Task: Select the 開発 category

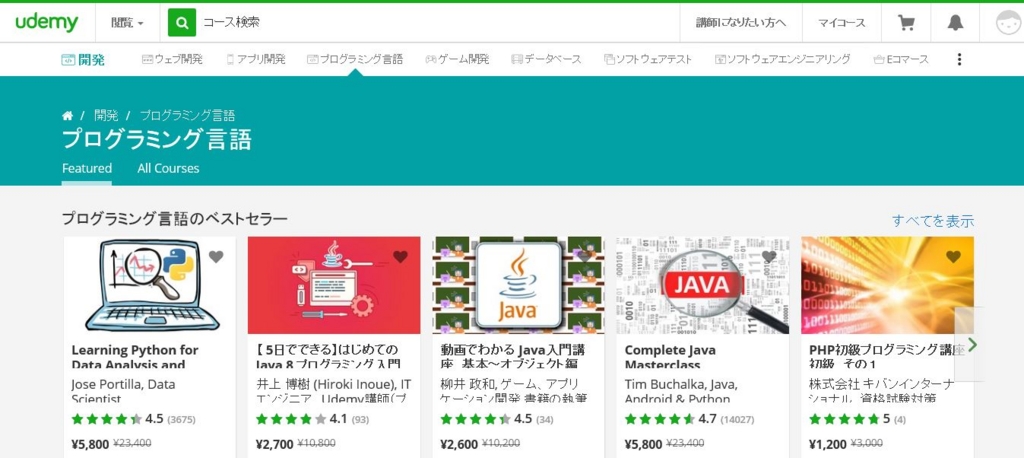Action: pos(83,60)
